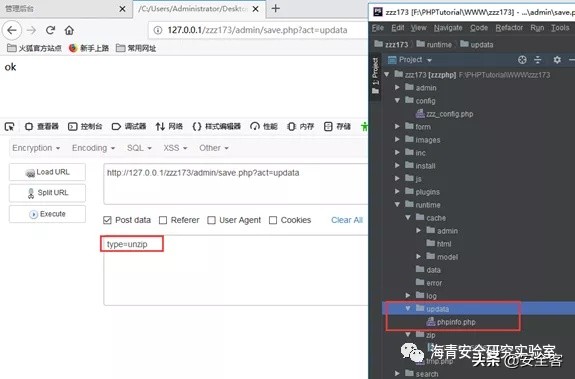Click the 1: Project side tool window tab

(x=375, y=75)
